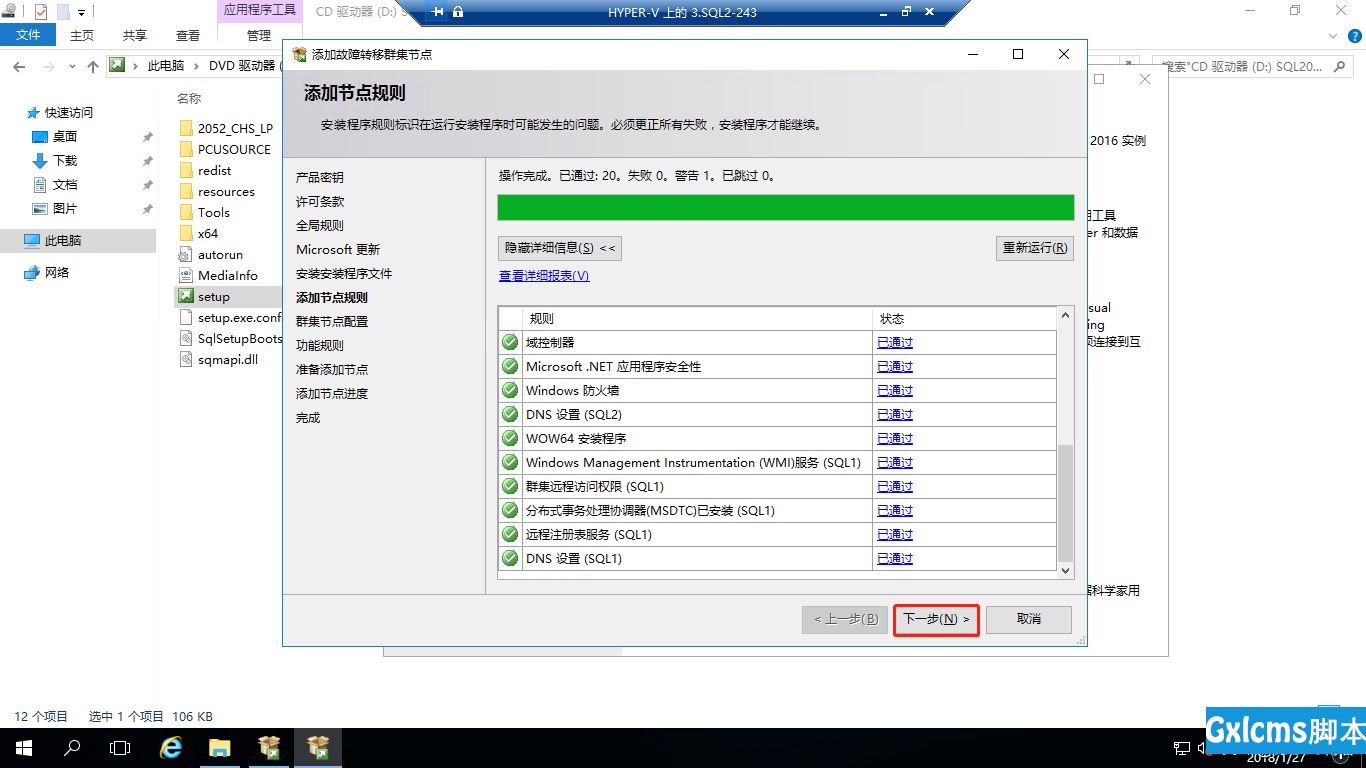Viewport: 1366px width, 768px height.
Task: Click green check icon beside Windows 防火墙
Action: [510, 390]
